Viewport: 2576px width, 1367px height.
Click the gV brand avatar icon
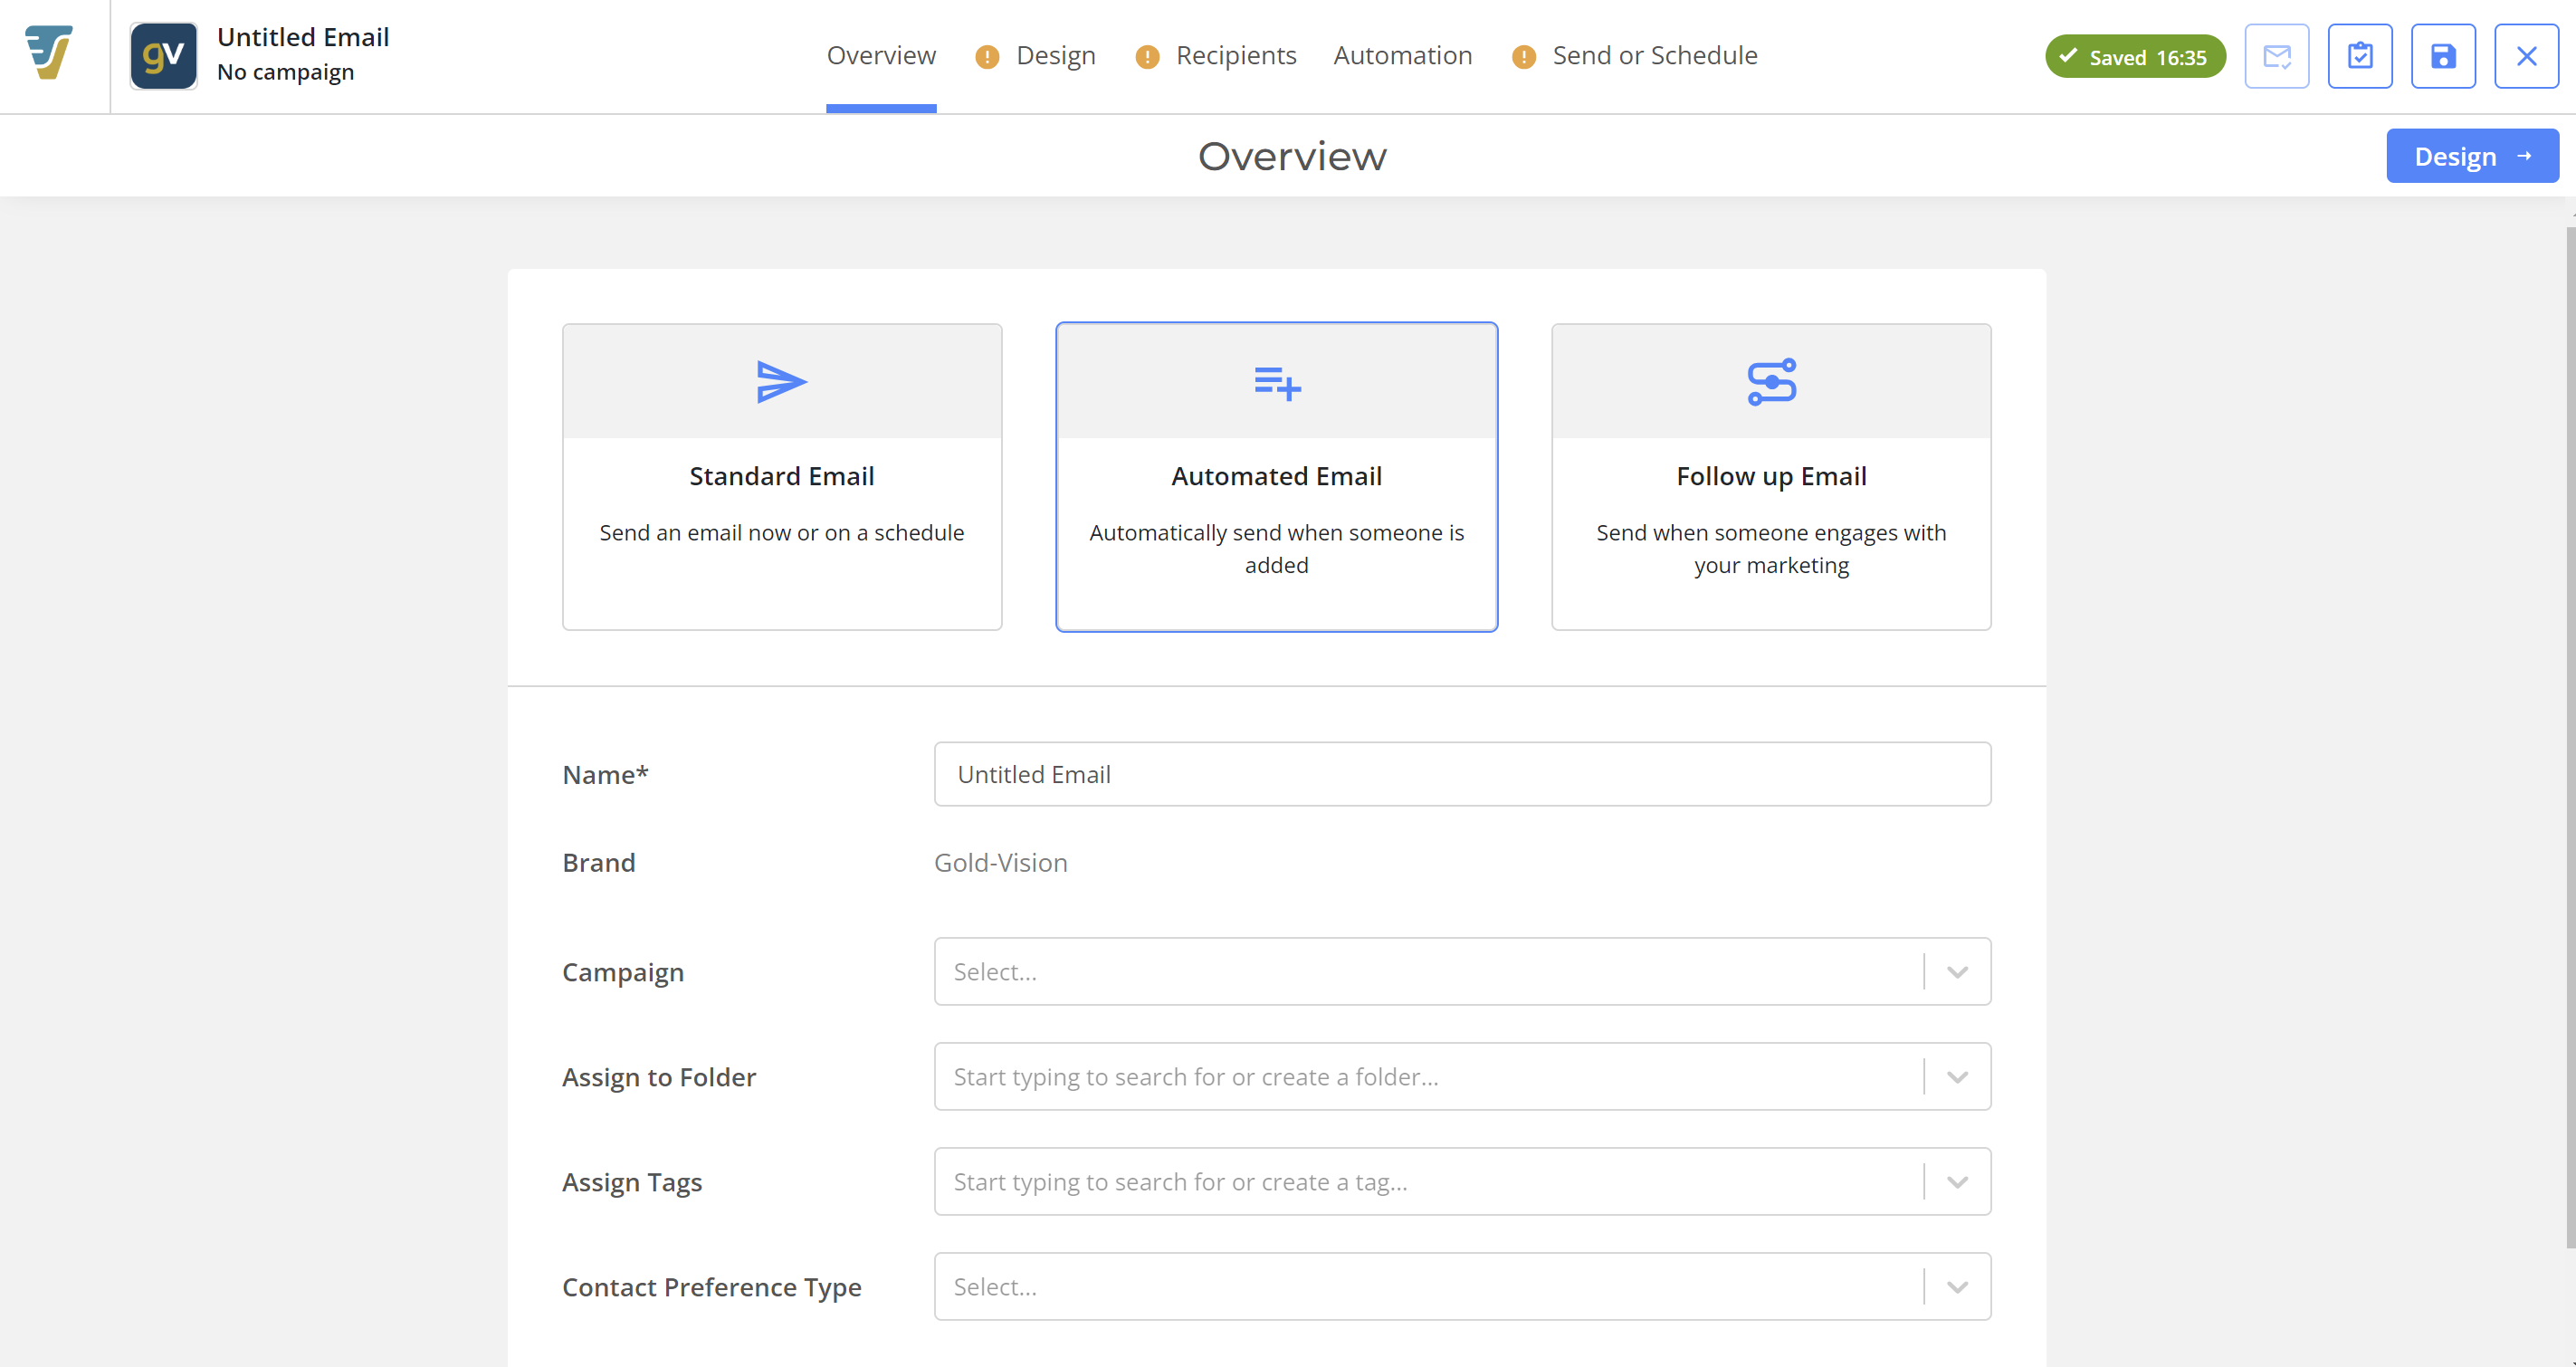(164, 56)
